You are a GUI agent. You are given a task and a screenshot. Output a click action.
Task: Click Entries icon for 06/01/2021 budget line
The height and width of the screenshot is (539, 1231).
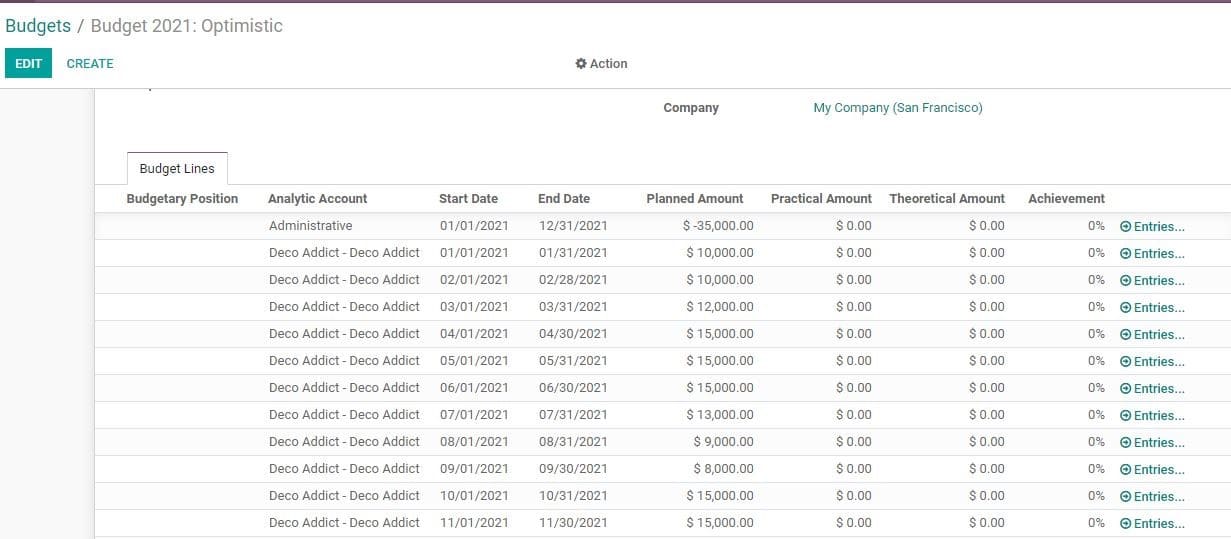(1125, 389)
